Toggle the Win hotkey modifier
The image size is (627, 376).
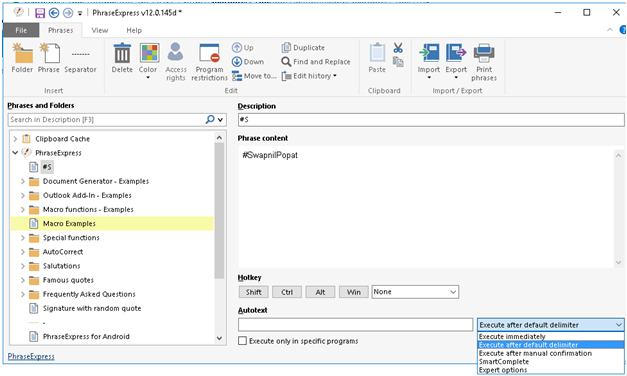point(353,292)
